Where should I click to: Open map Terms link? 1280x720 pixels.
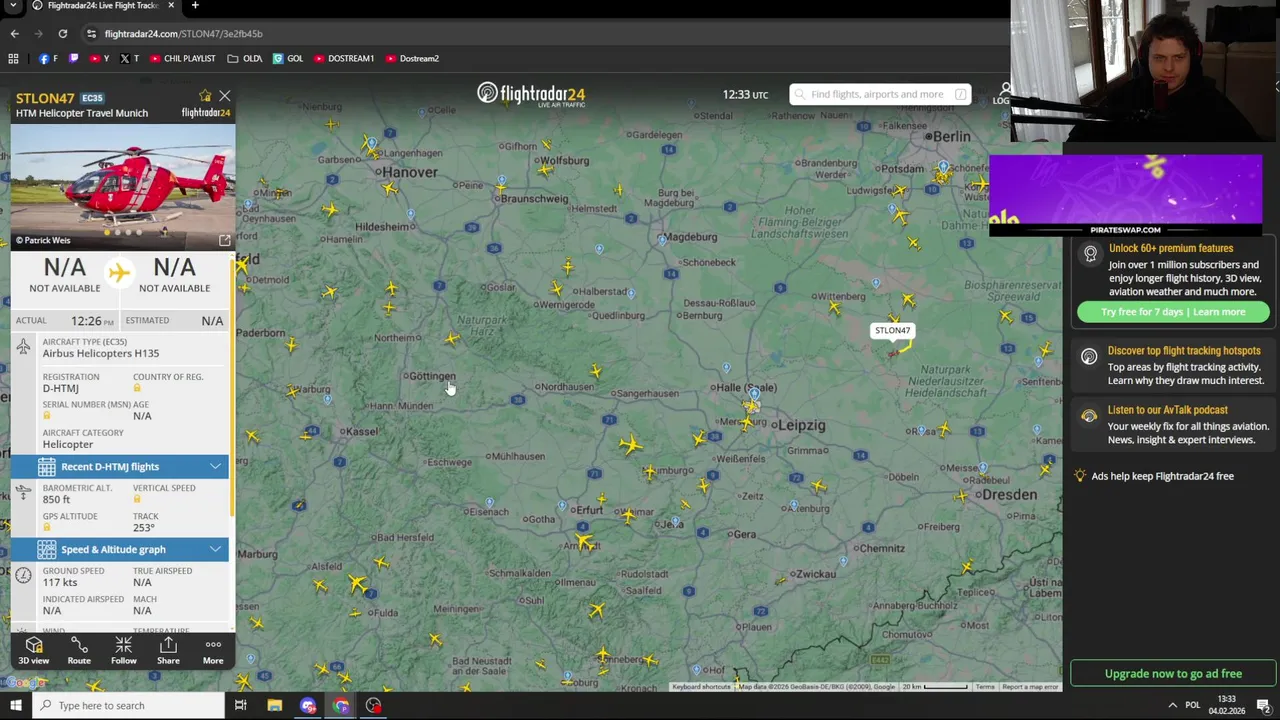985,687
